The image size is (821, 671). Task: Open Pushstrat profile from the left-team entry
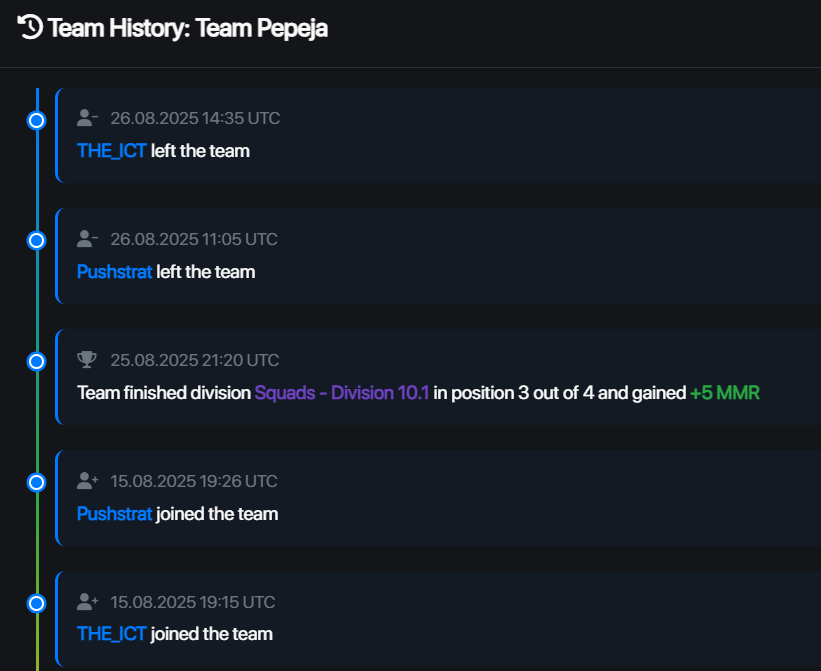pyautogui.click(x=114, y=272)
